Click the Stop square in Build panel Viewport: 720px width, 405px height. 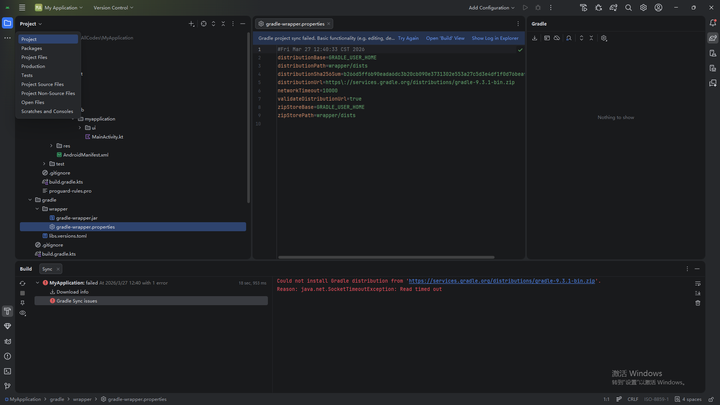pyautogui.click(x=22, y=293)
